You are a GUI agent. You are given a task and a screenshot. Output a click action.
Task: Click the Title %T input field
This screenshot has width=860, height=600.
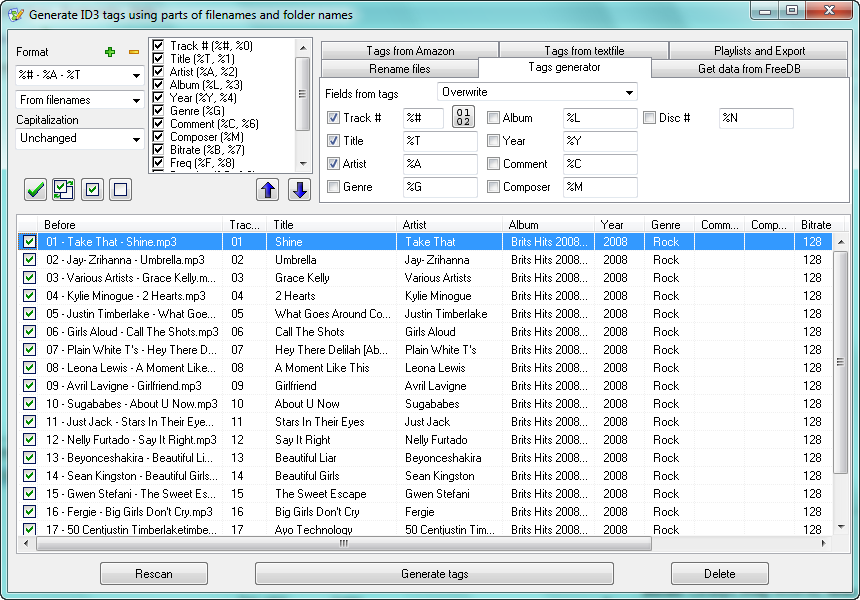pyautogui.click(x=440, y=141)
